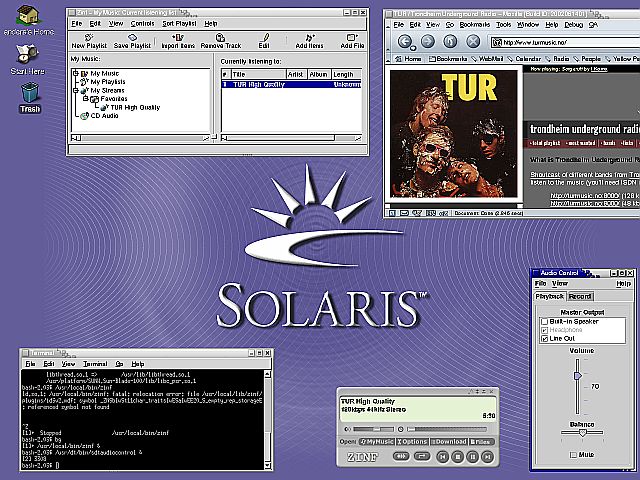Select TUR High Quality under Favorites
The height and width of the screenshot is (480, 640).
click(135, 107)
